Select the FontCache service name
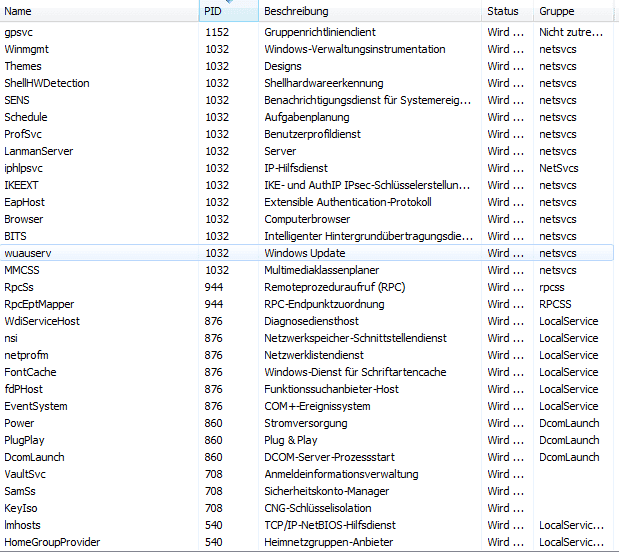The image size is (619, 552). tap(30, 372)
